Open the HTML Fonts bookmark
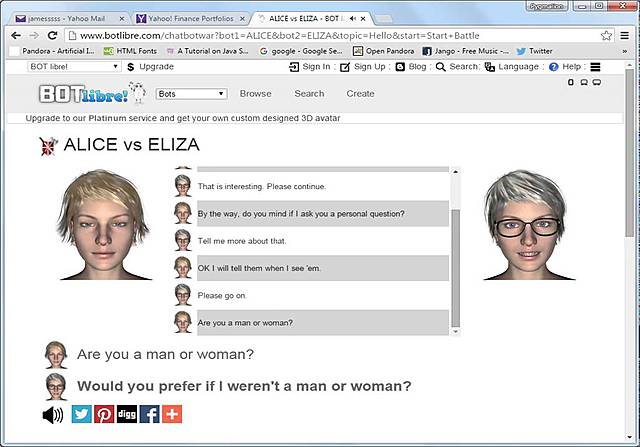This screenshot has width=640, height=447. point(131,51)
